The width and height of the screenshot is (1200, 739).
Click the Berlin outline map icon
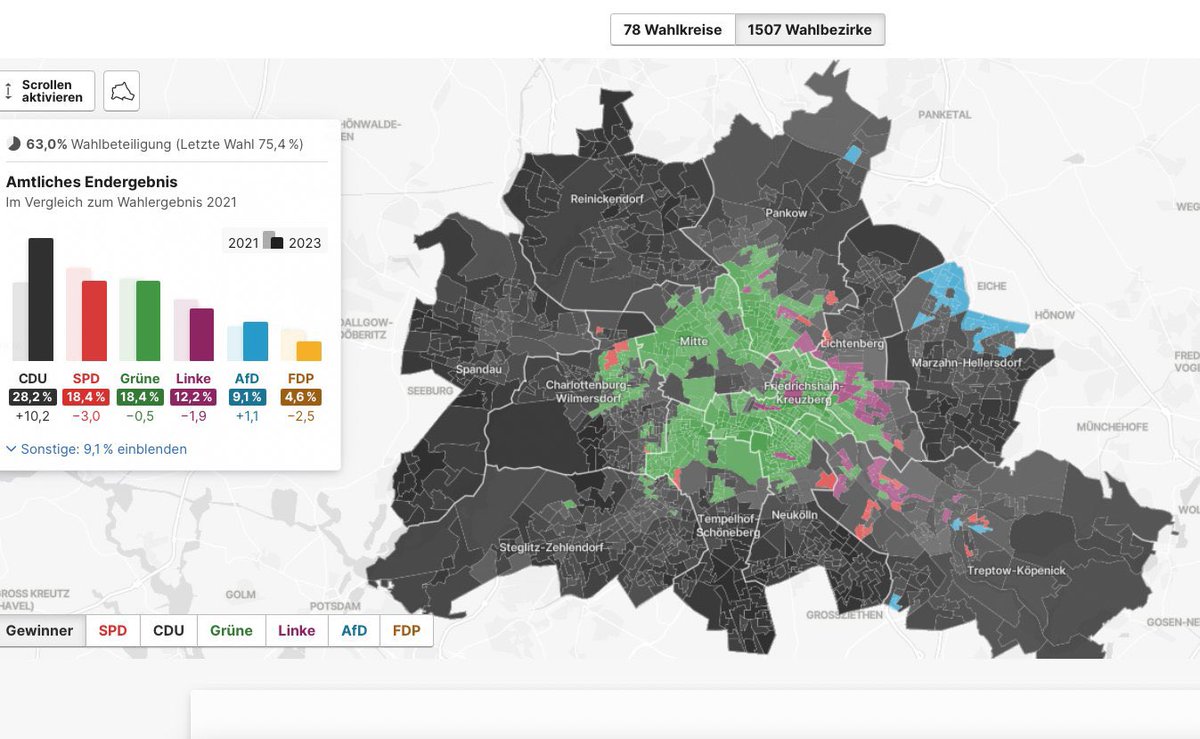pyautogui.click(x=122, y=90)
